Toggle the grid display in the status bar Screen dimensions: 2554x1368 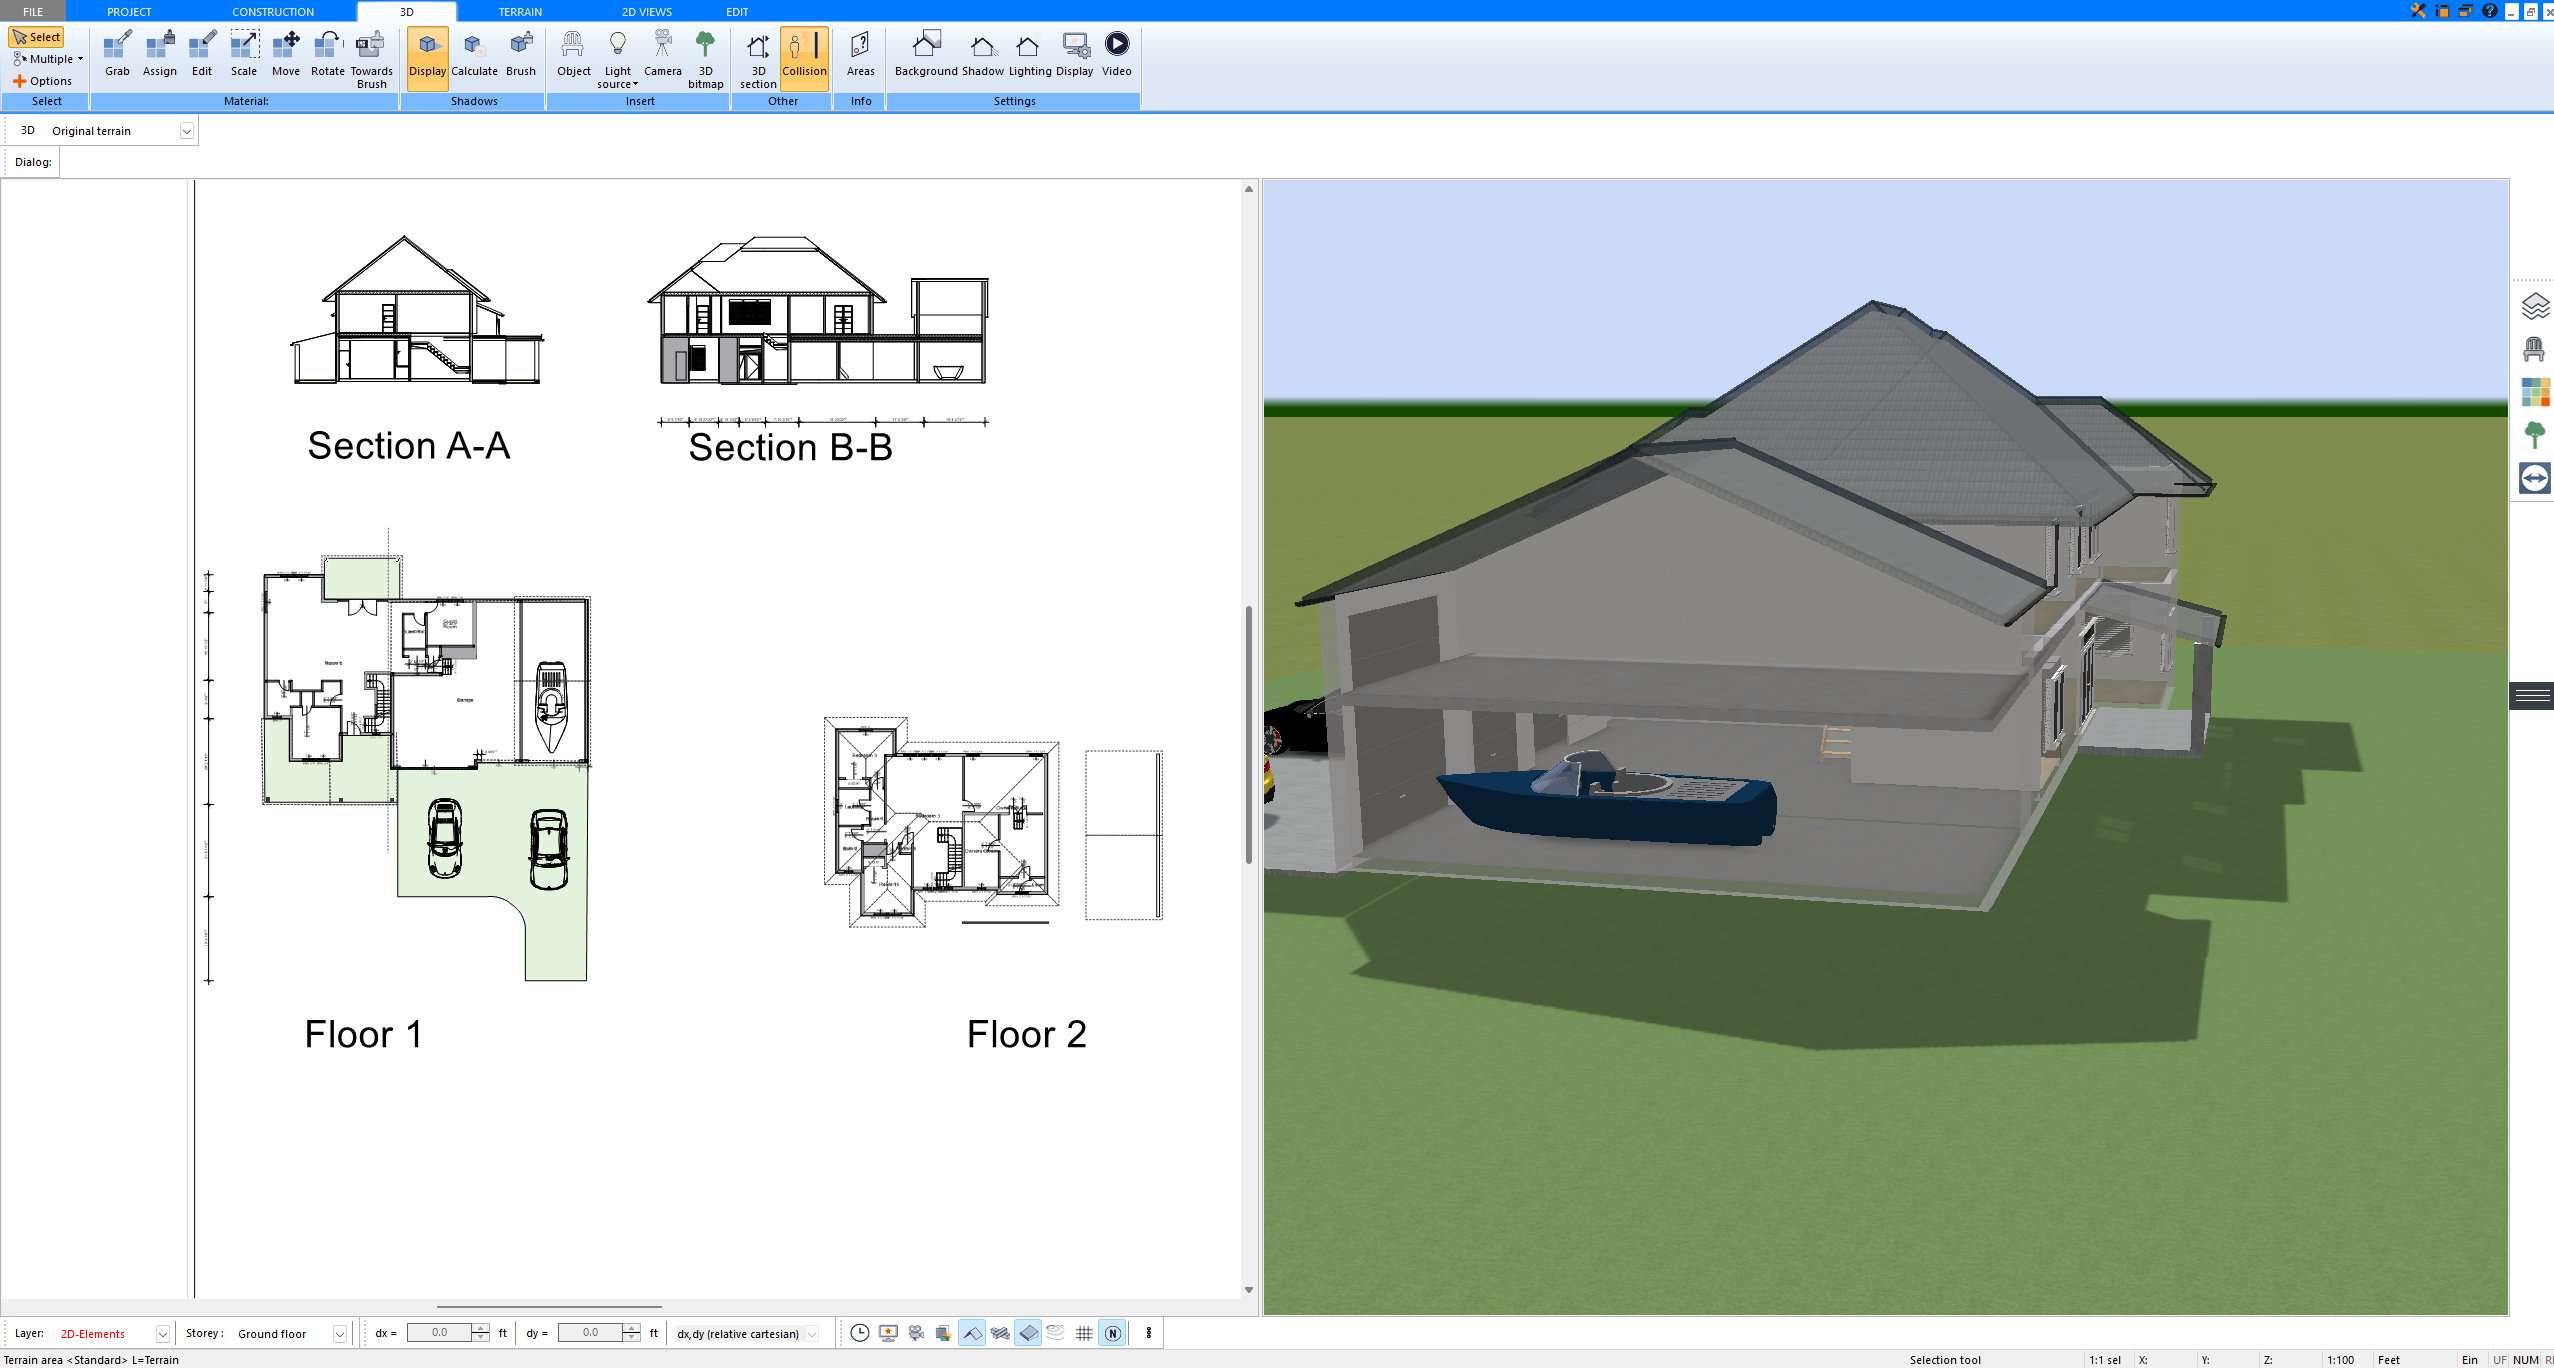tap(1084, 1333)
